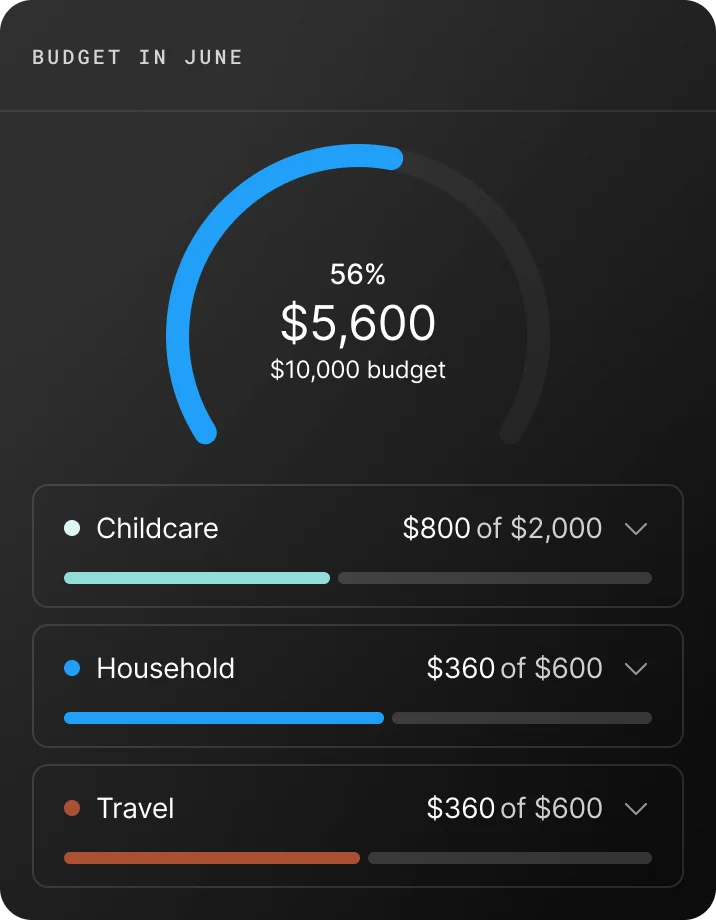Click the $10,000 budget label

click(358, 370)
